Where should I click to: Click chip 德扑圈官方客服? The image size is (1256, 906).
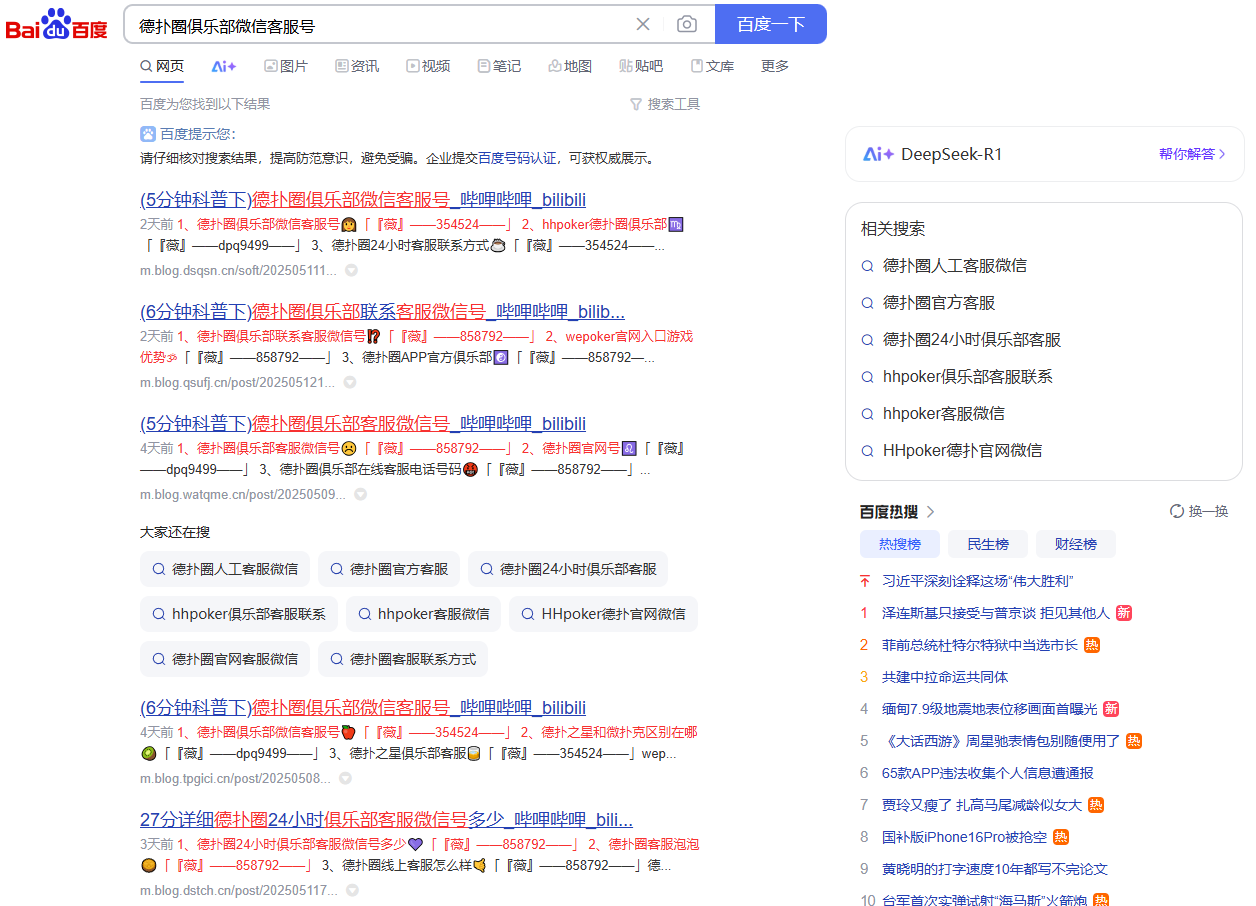(389, 569)
